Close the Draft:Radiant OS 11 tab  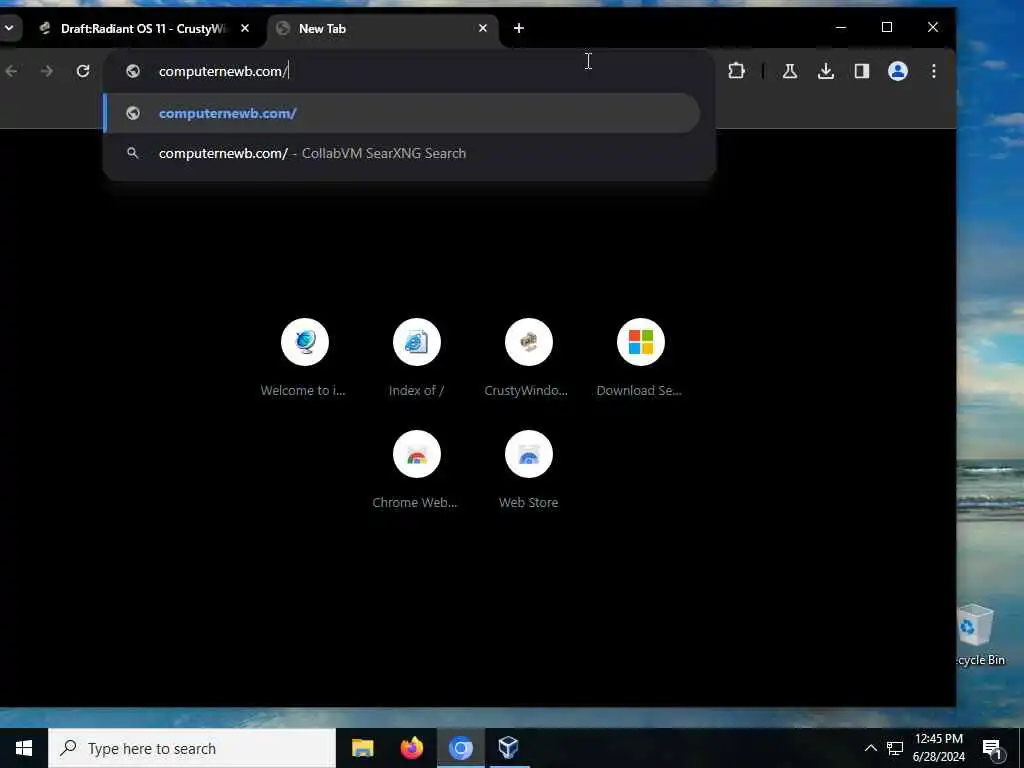245,28
